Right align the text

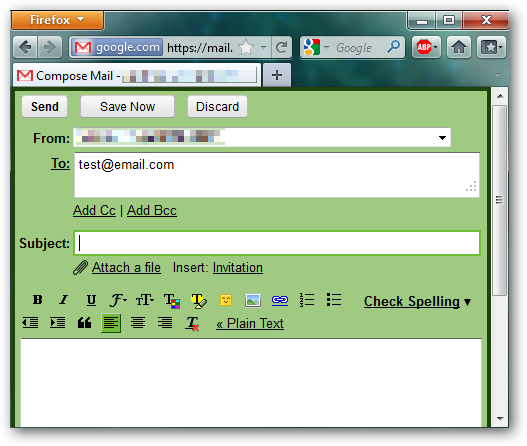(165, 323)
